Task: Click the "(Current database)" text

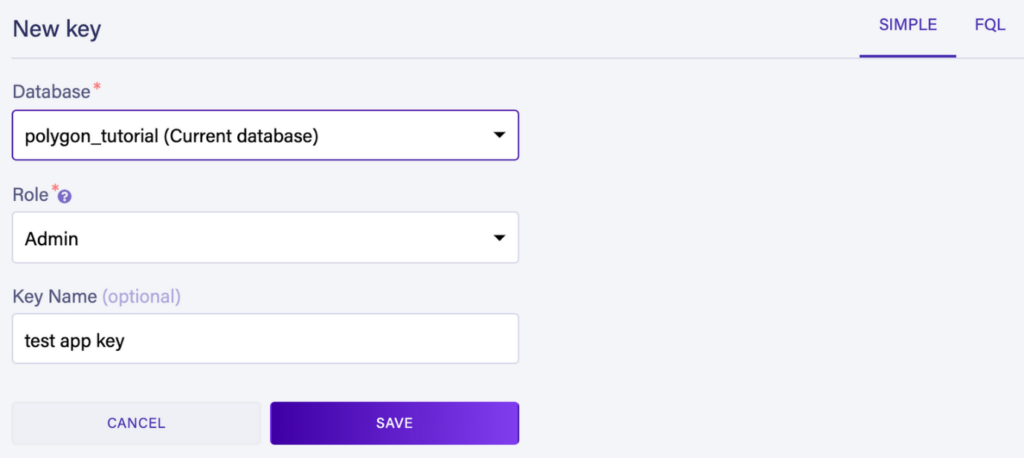Action: tap(241, 137)
